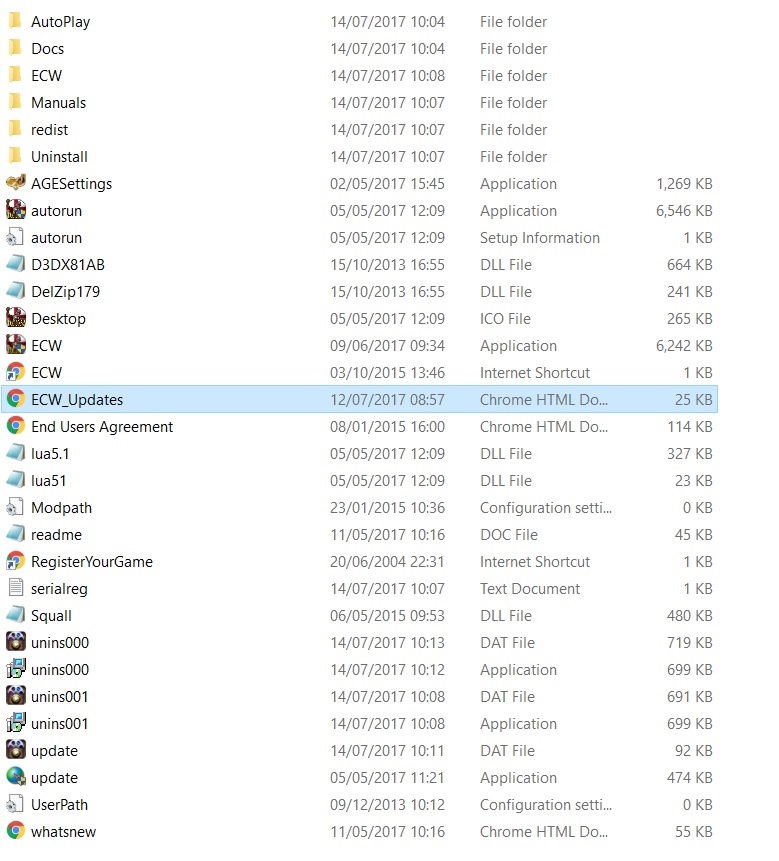
Task: Click the ECW Internet Shortcut icon
Action: coord(15,372)
